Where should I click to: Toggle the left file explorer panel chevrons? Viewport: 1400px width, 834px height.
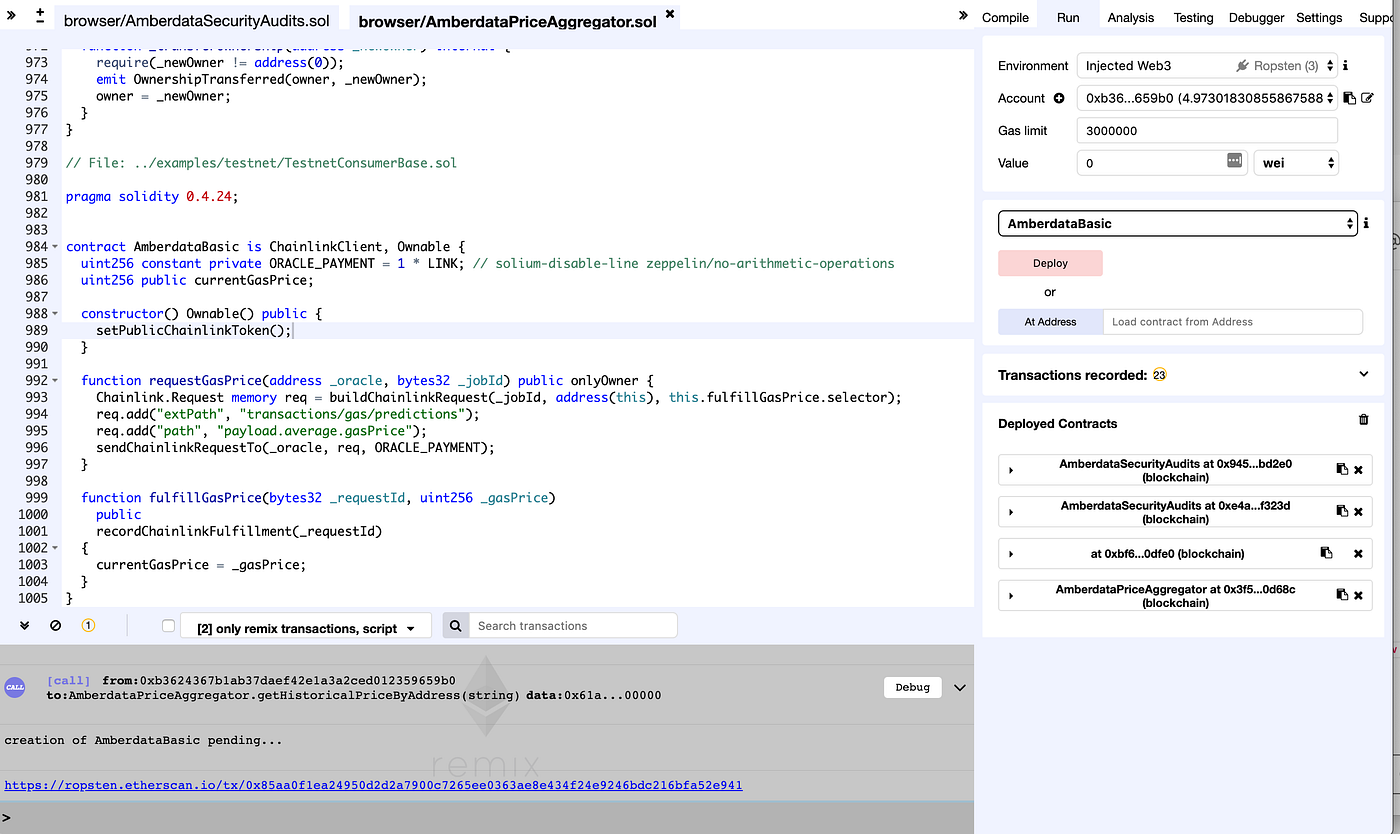coord(12,15)
